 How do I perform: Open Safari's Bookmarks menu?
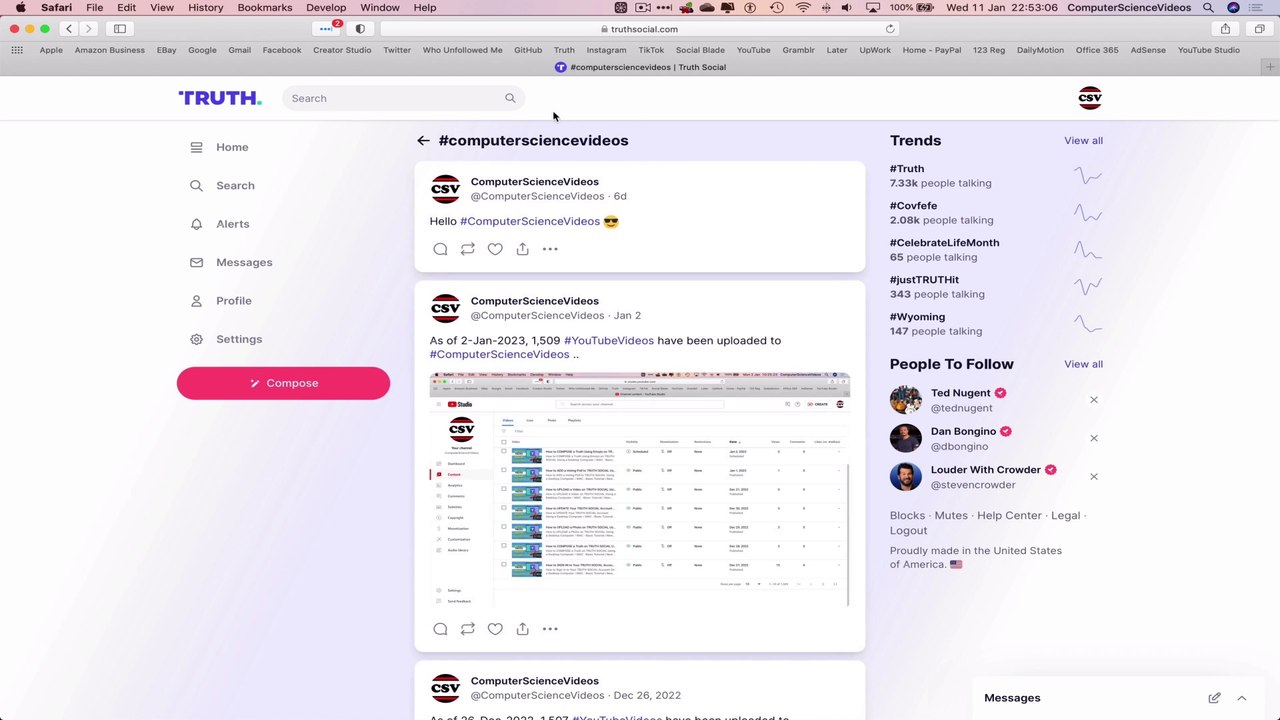coord(265,8)
